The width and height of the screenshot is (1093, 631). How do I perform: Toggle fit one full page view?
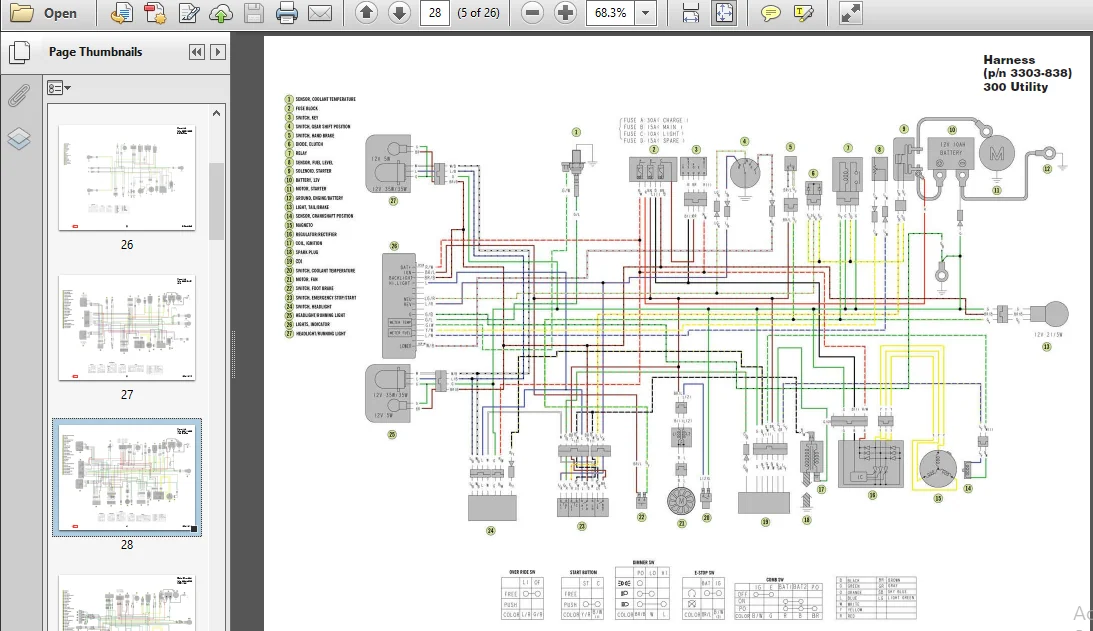pyautogui.click(x=724, y=13)
